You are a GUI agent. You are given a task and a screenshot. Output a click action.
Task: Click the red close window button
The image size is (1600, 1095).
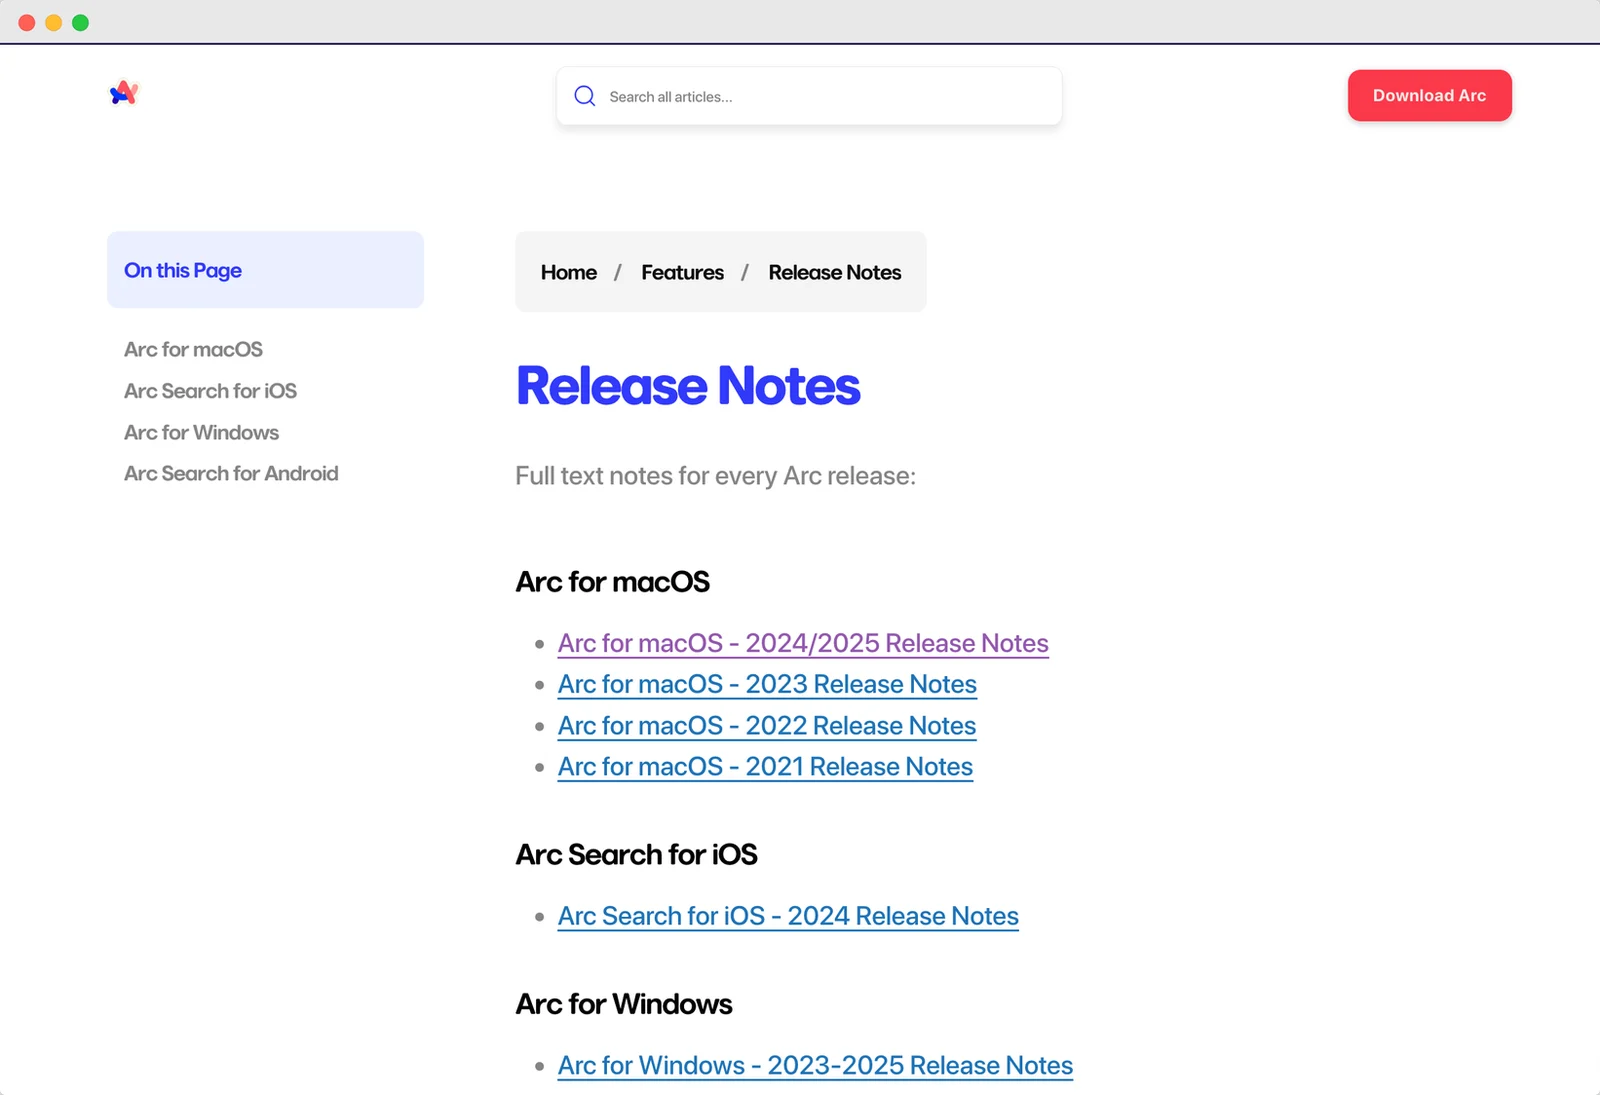[x=27, y=22]
